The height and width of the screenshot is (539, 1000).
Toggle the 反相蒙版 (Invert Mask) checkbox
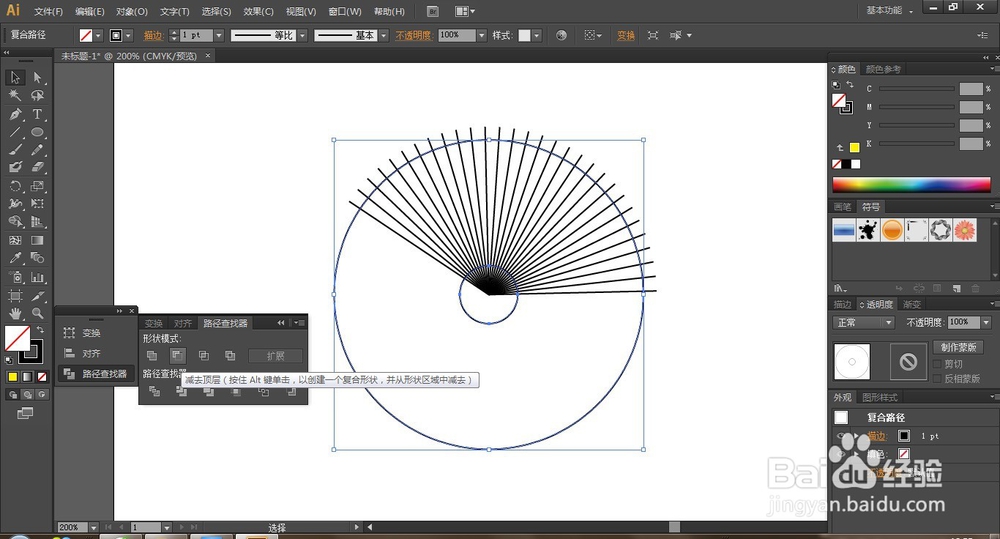coord(938,378)
